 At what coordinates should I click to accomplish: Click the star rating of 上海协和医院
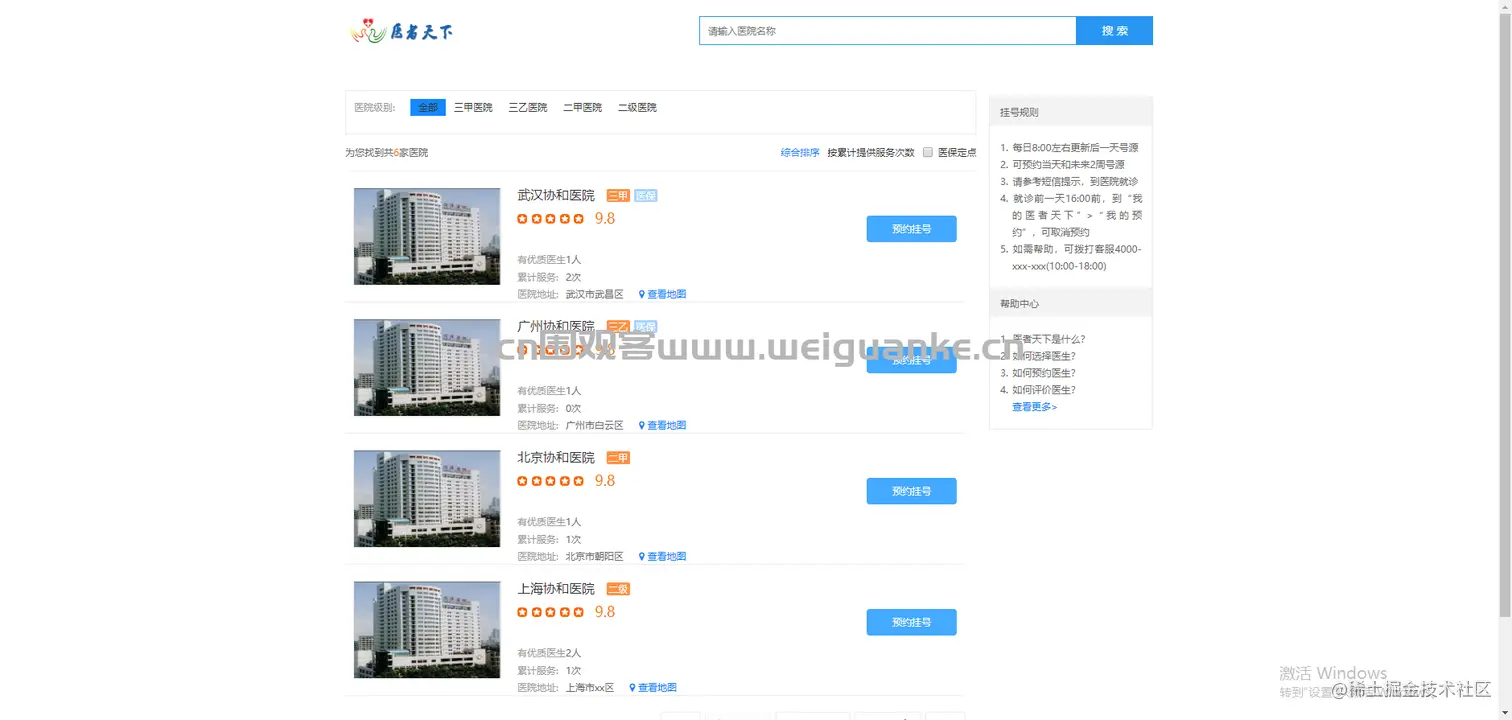point(551,612)
